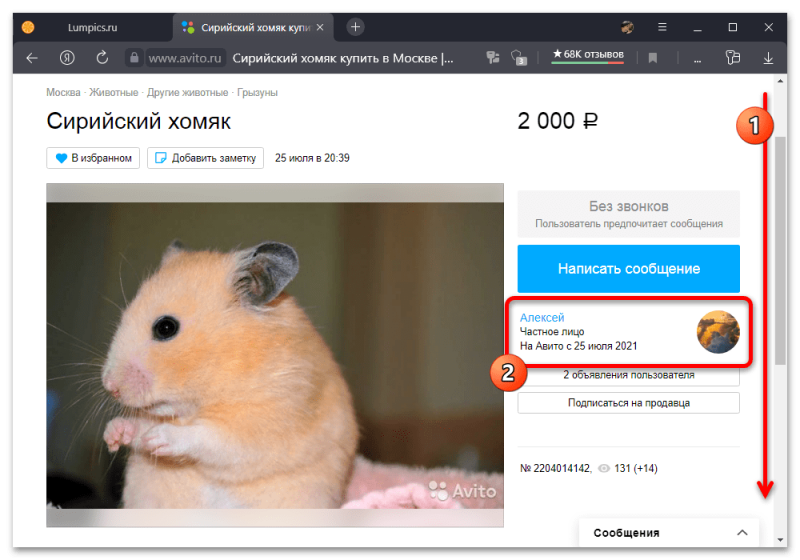
Task: Toggle the В избранном favorite button
Action: pyautogui.click(x=93, y=158)
